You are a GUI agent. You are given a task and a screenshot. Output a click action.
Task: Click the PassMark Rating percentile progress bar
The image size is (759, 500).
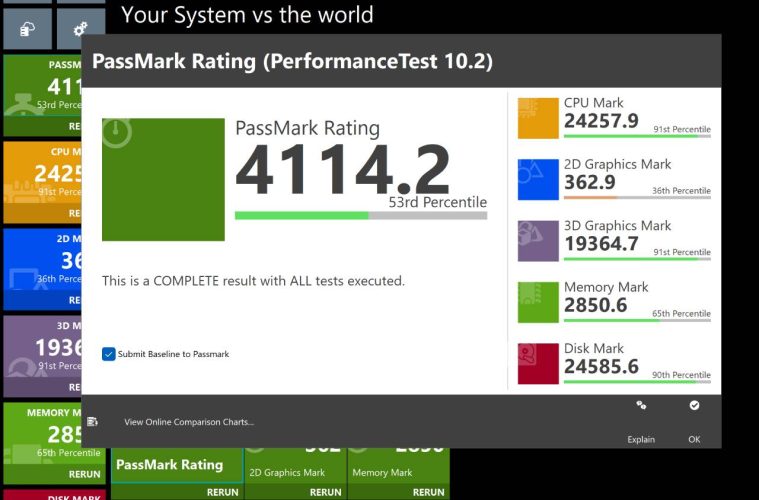pos(361,215)
